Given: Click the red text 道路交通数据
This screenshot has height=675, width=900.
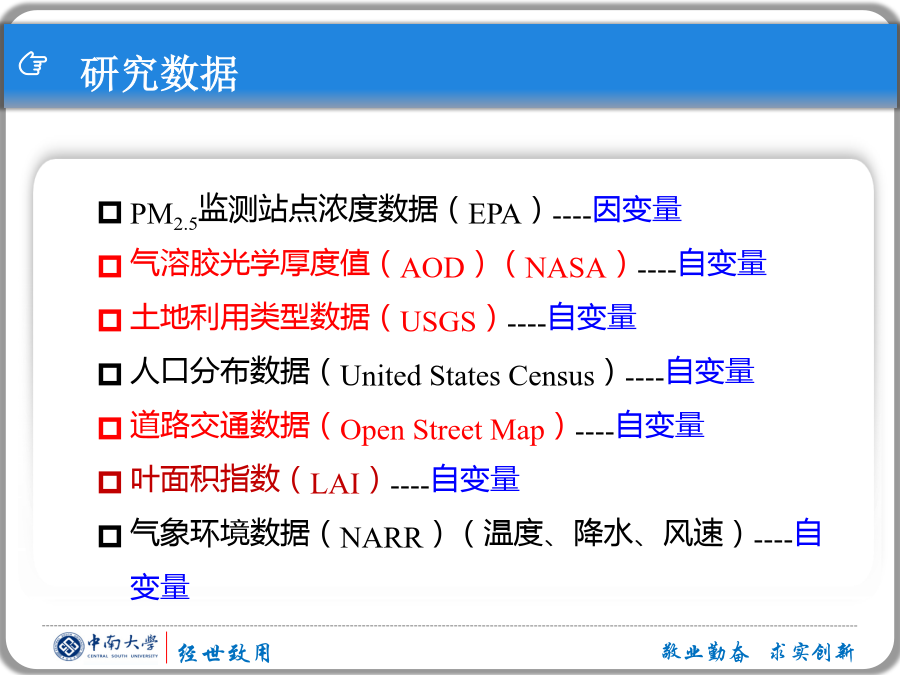Looking at the screenshot, I should 220,425.
